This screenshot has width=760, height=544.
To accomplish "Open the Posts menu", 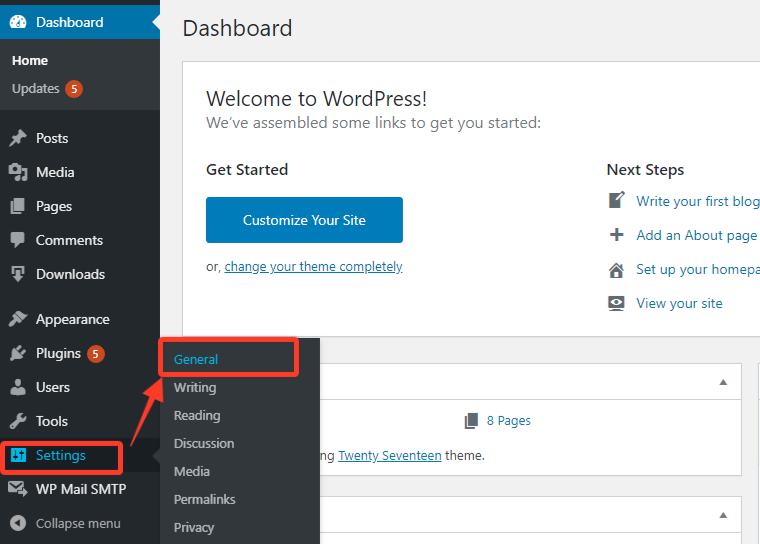I will coord(80,138).
